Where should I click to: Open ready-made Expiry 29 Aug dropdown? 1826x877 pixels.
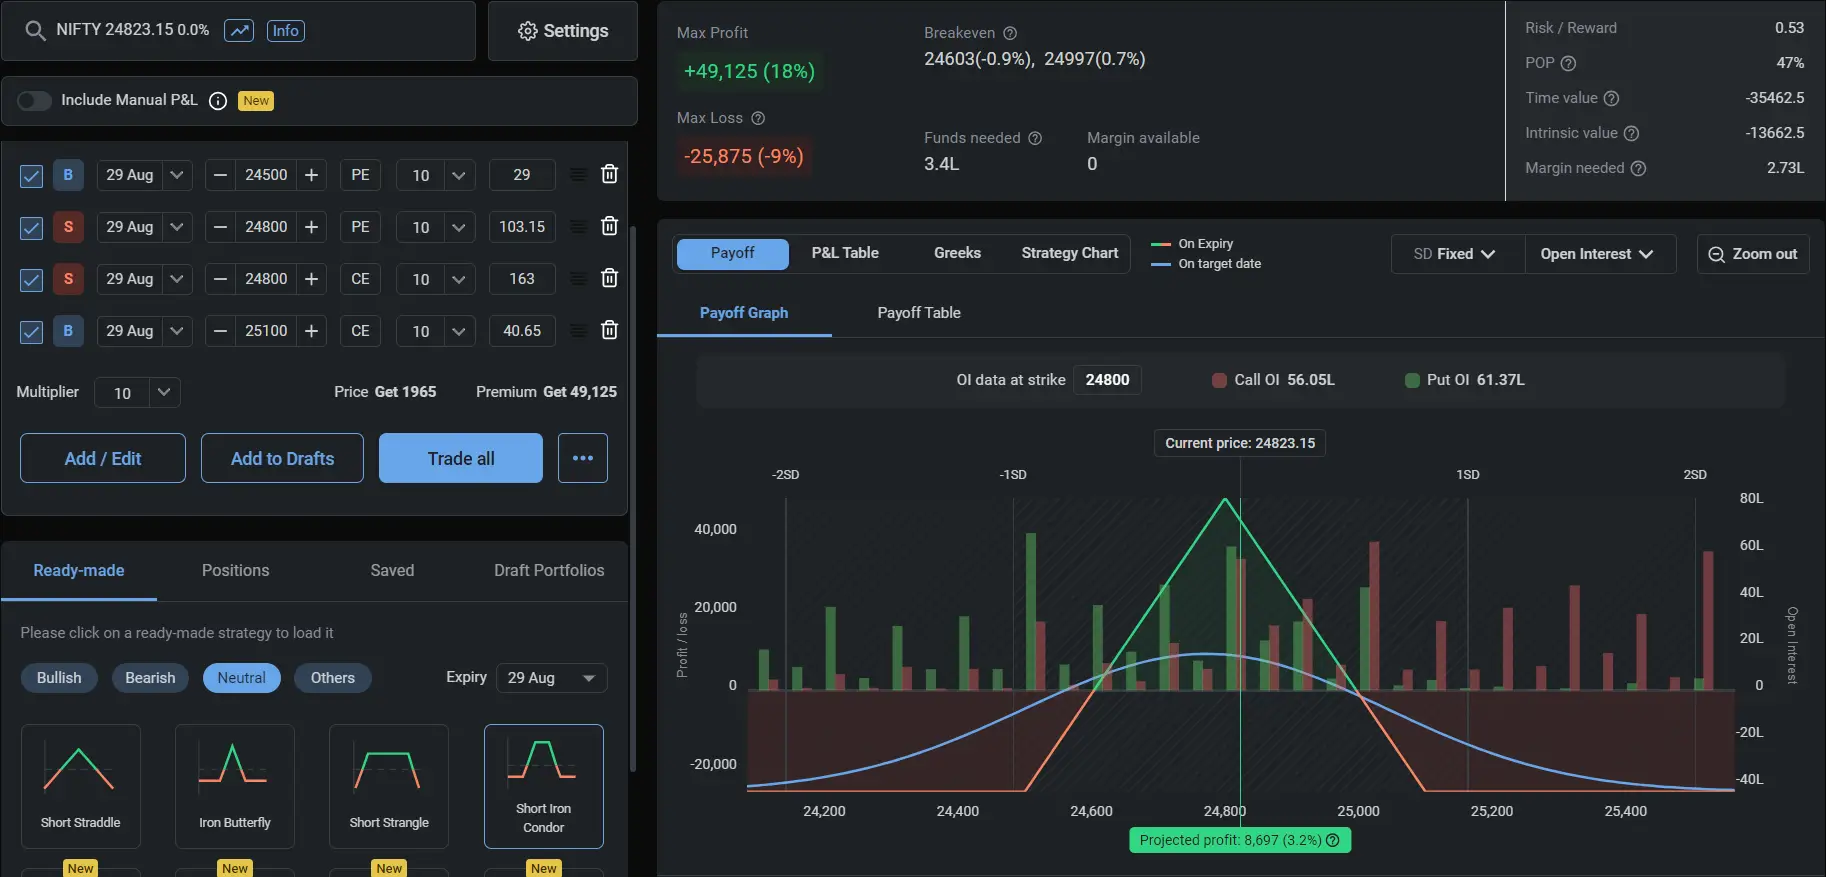point(551,678)
